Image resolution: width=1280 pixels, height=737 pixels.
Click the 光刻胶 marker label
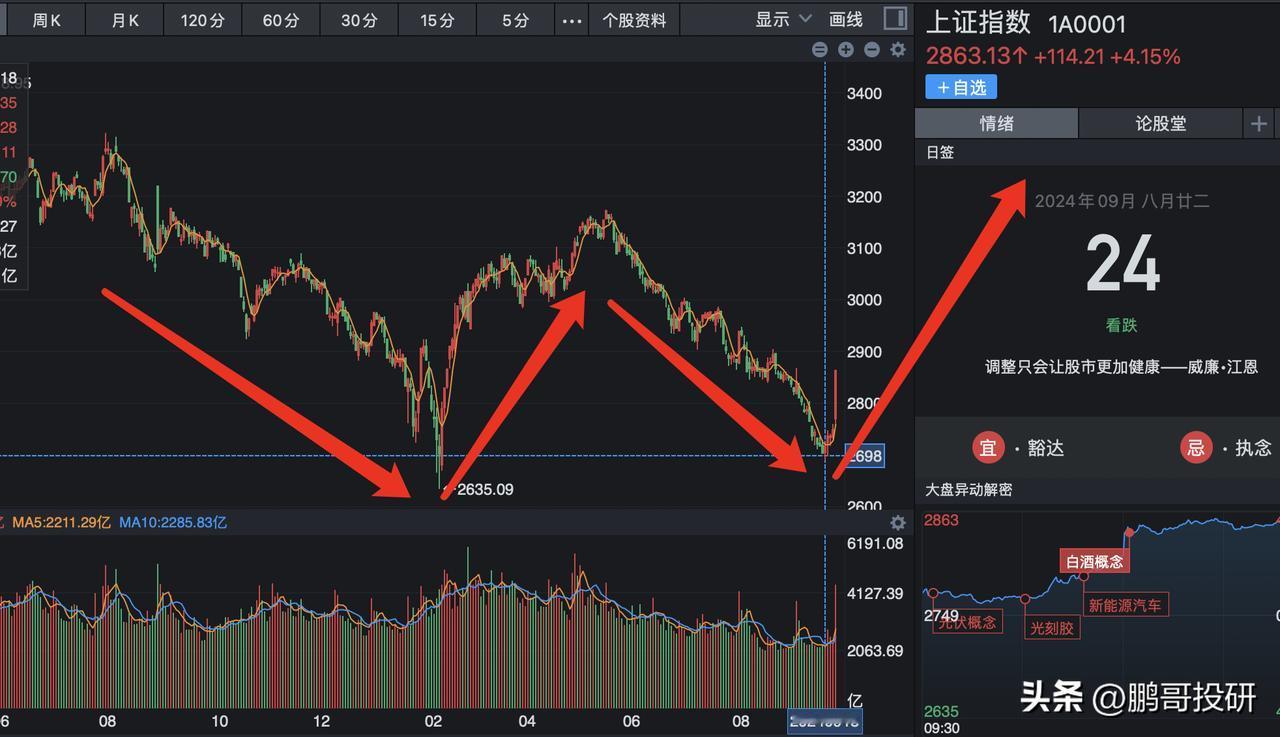(x=1053, y=628)
